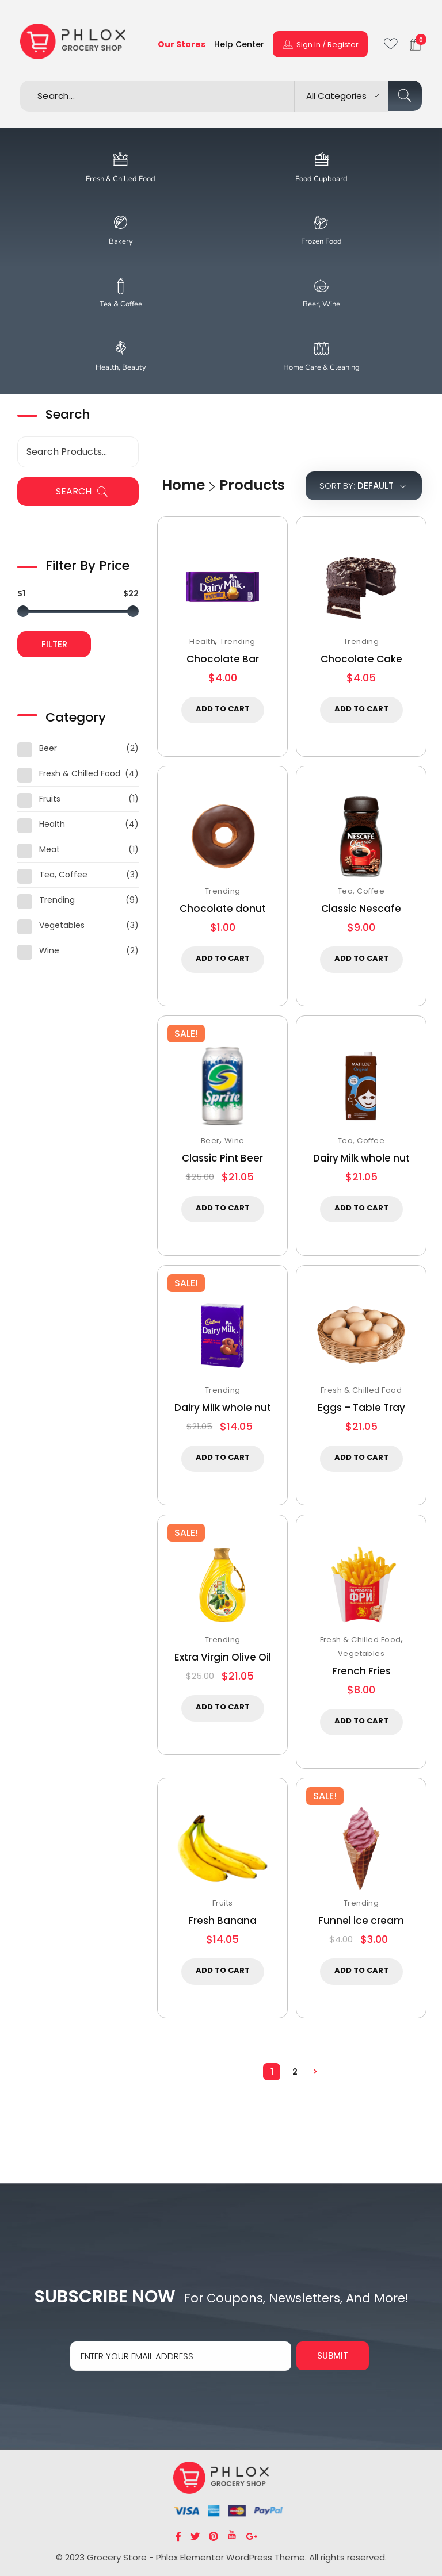Open the shopping bag cart icon

[415, 45]
